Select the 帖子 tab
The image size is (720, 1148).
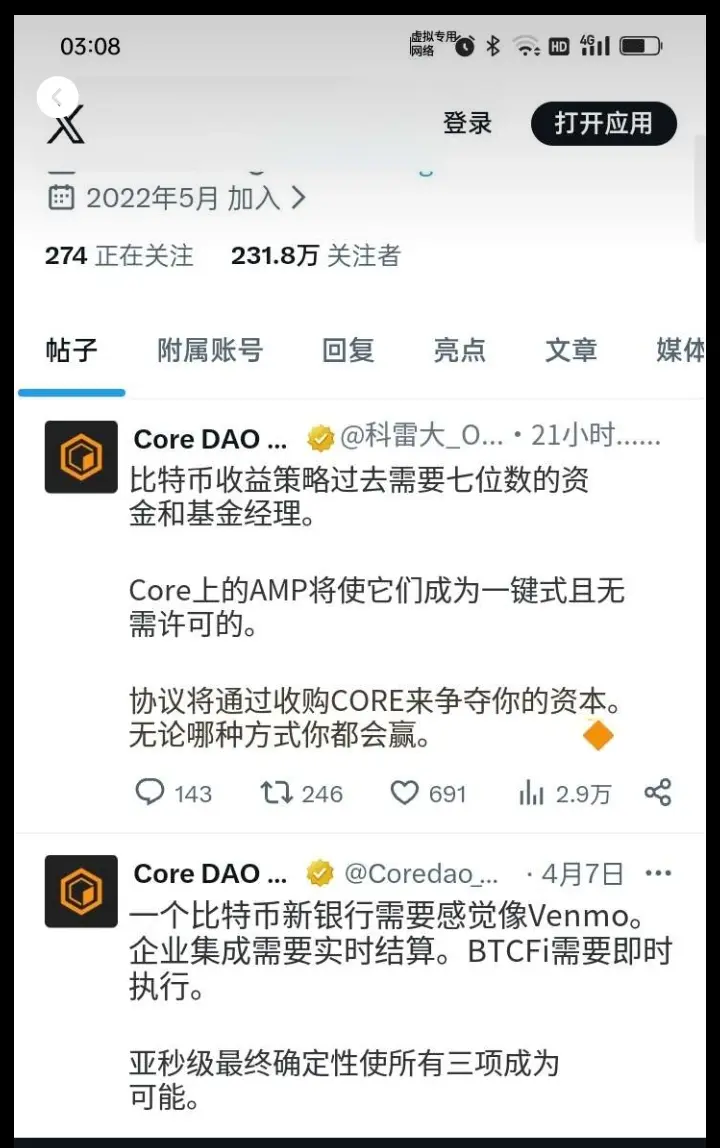click(71, 350)
